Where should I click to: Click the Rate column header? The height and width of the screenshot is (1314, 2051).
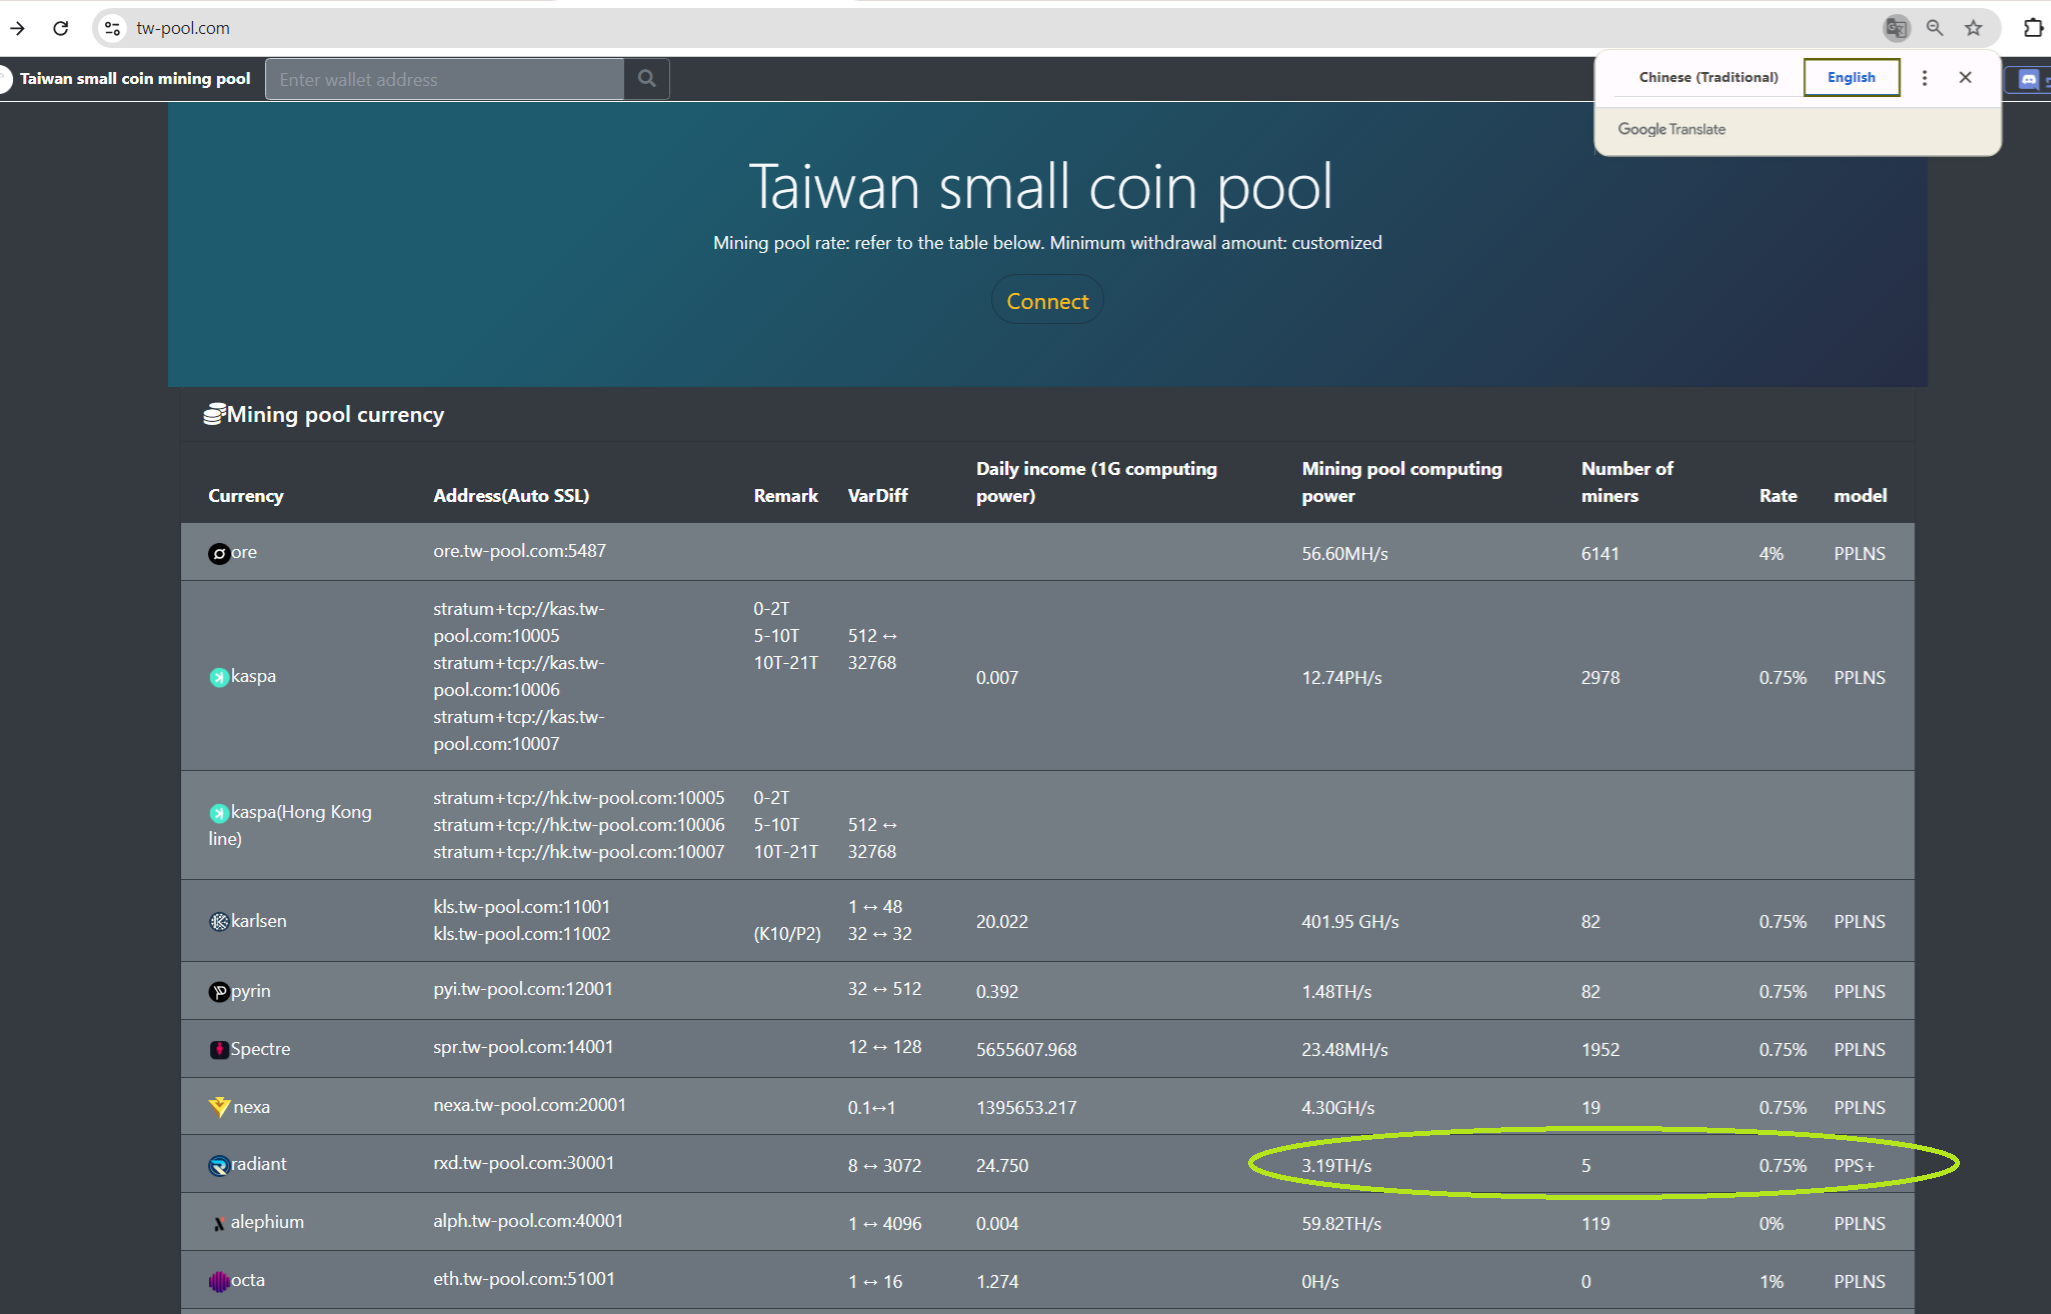tap(1778, 496)
